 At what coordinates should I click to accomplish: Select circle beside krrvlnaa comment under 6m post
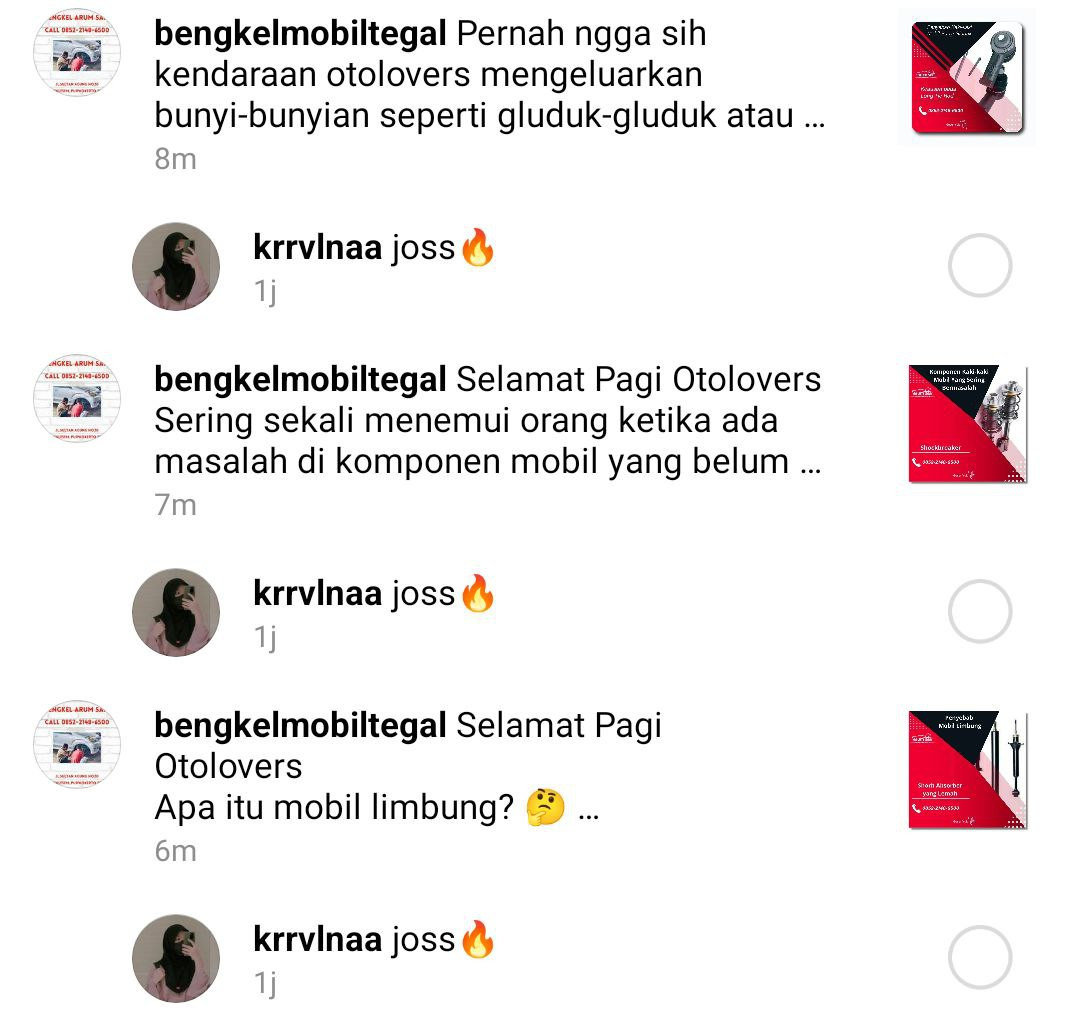(x=980, y=958)
